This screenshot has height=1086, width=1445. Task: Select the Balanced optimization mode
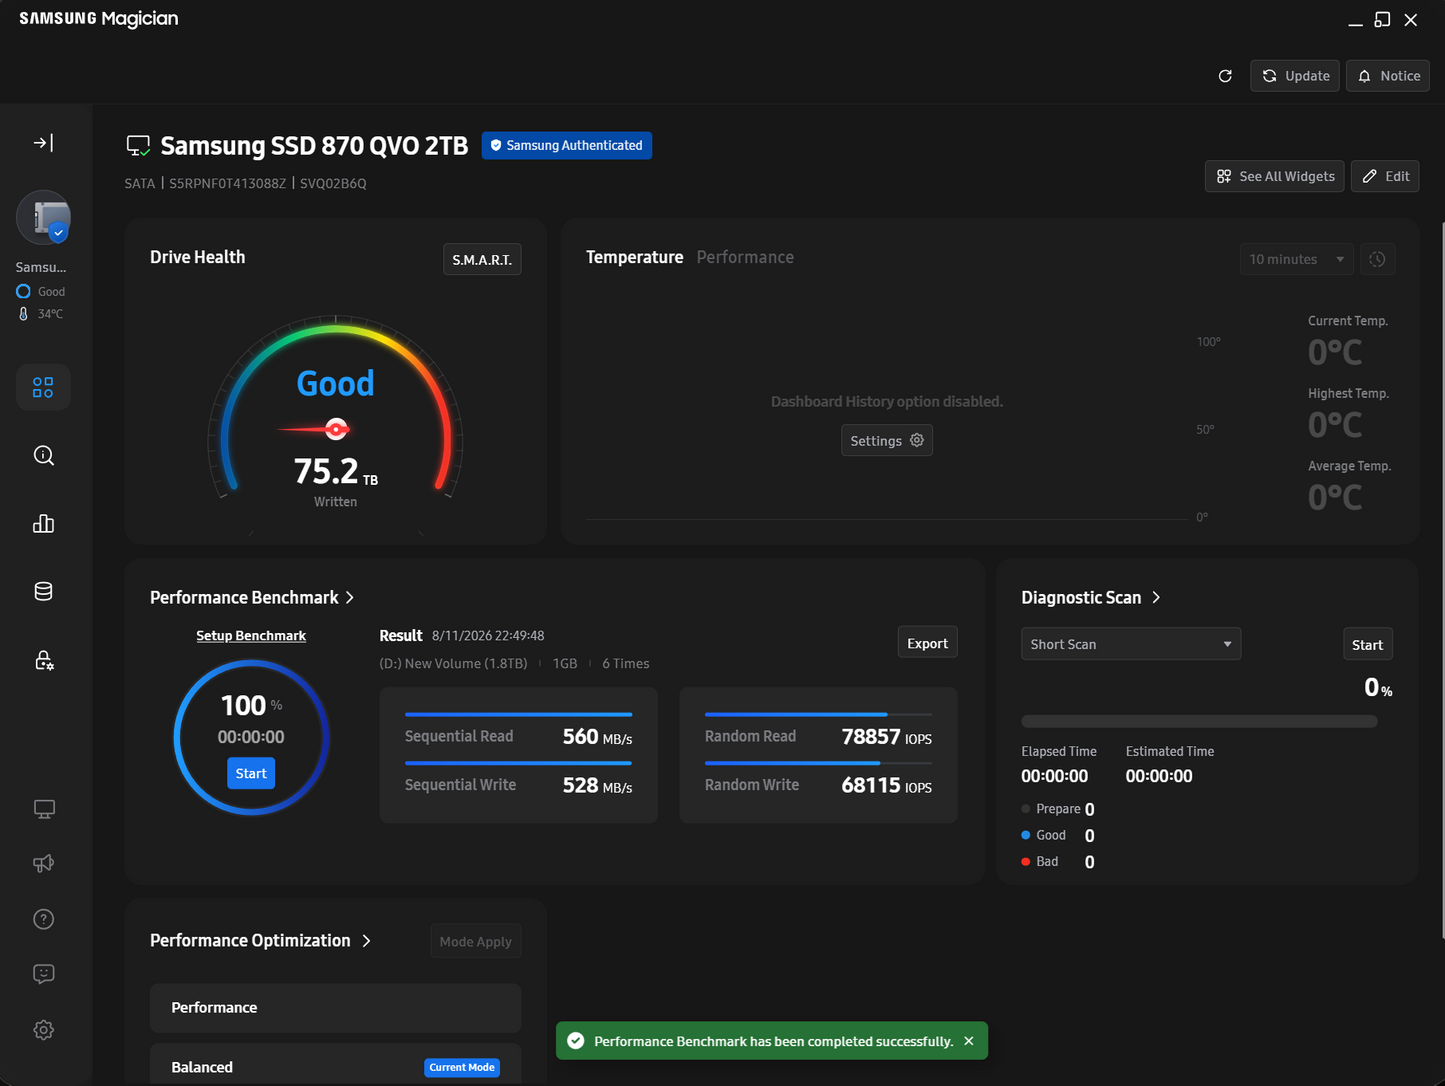point(335,1065)
